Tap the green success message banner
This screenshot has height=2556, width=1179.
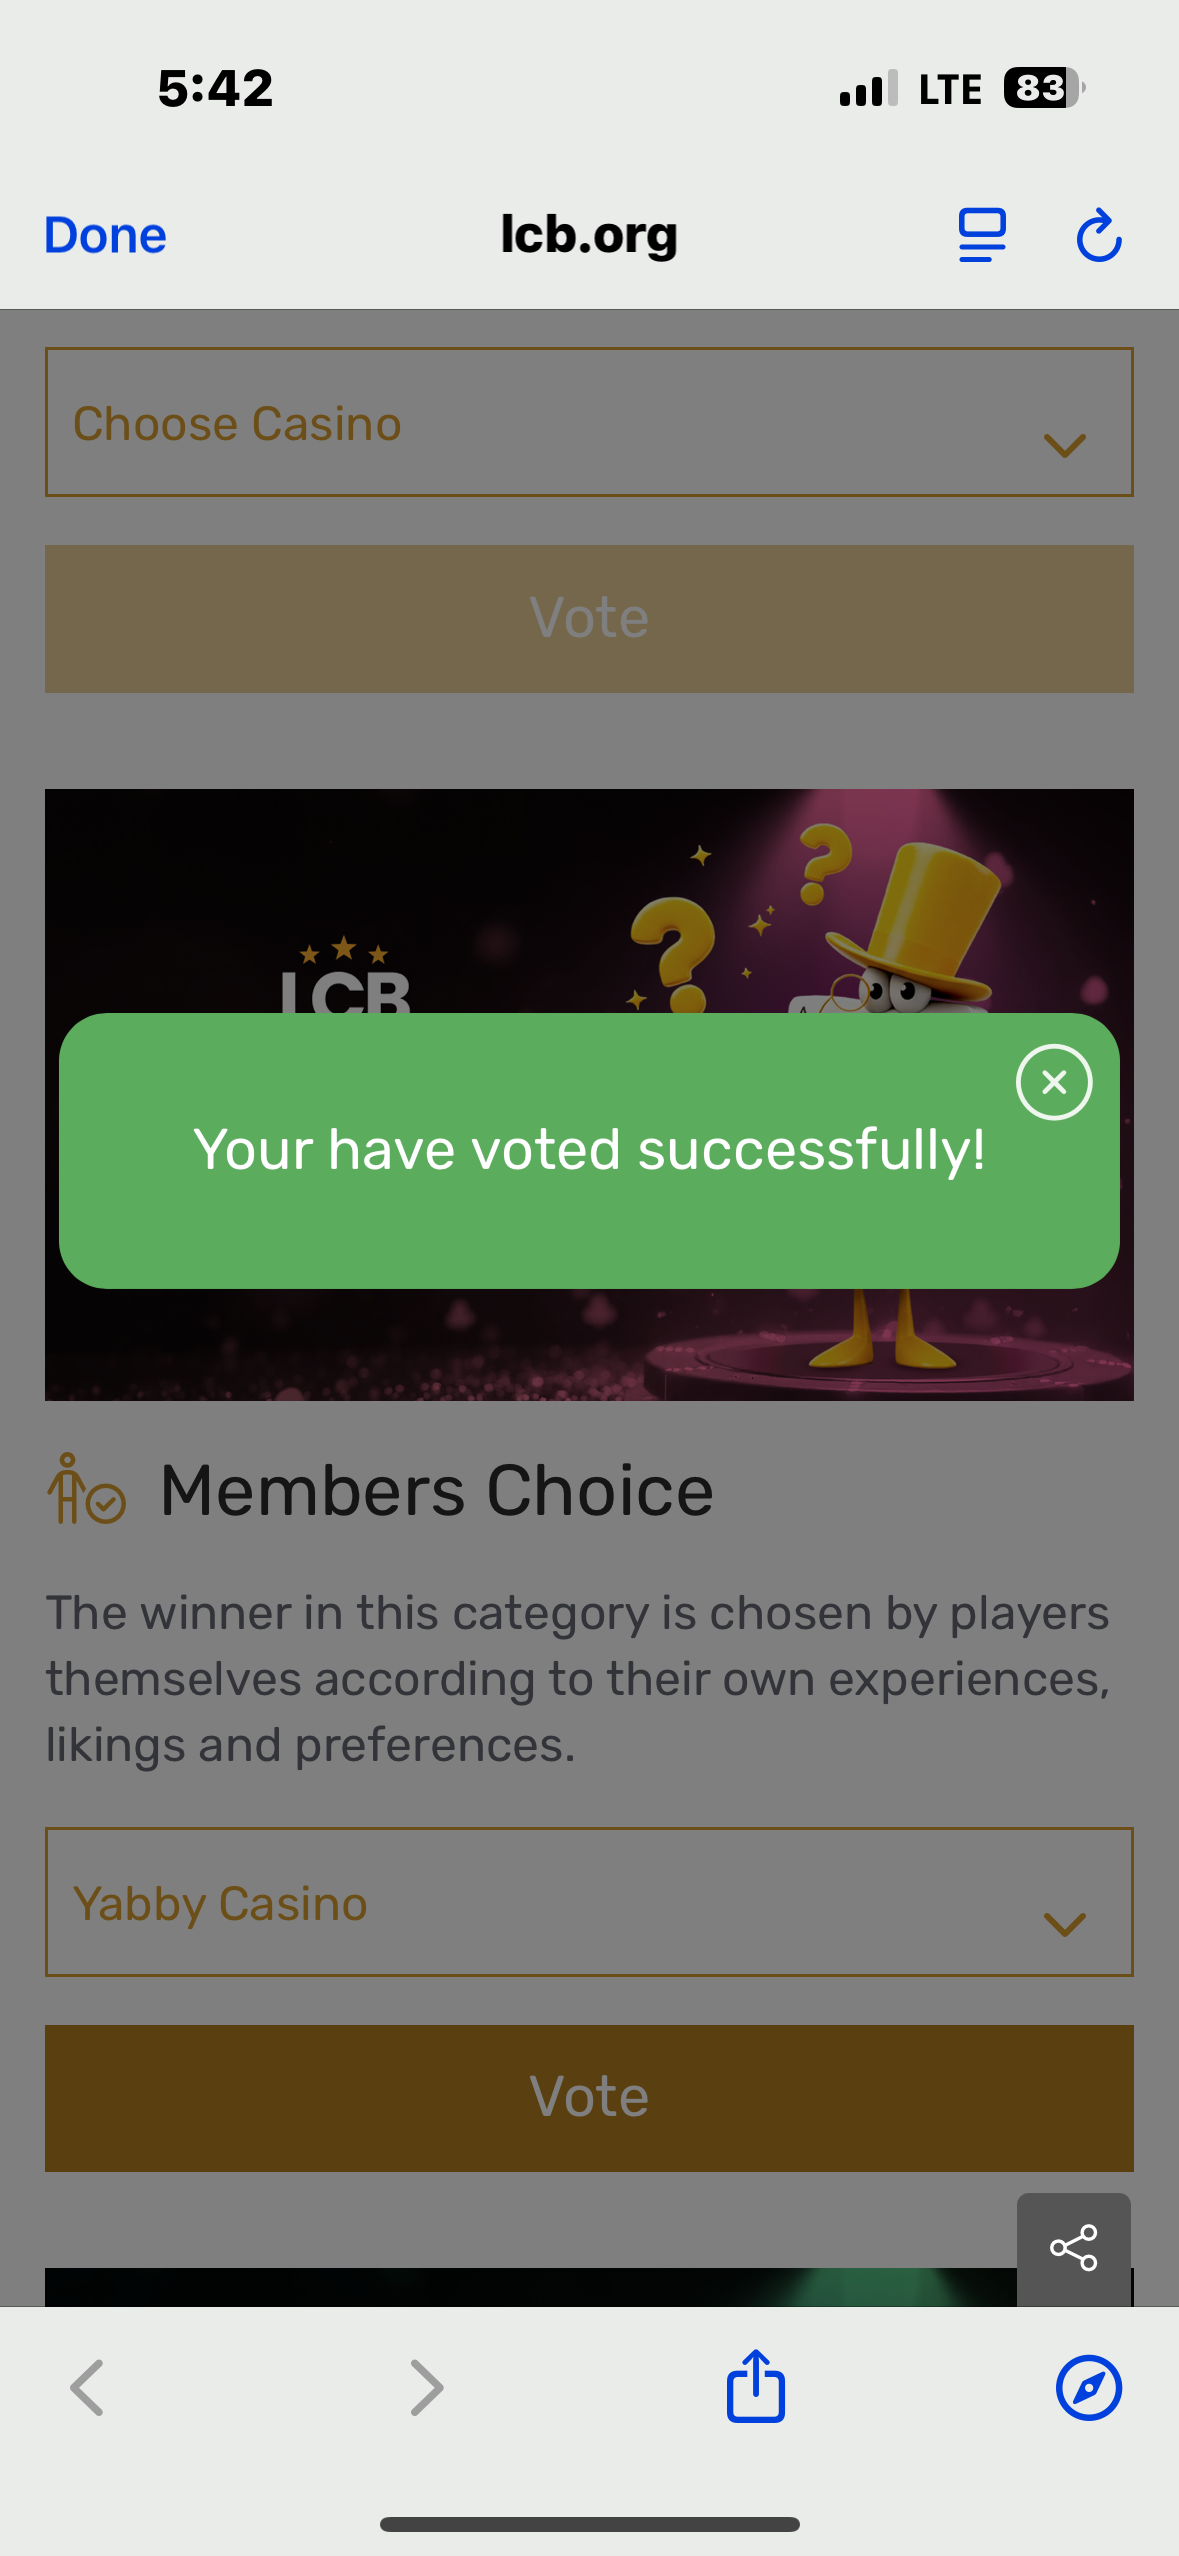tap(589, 1150)
